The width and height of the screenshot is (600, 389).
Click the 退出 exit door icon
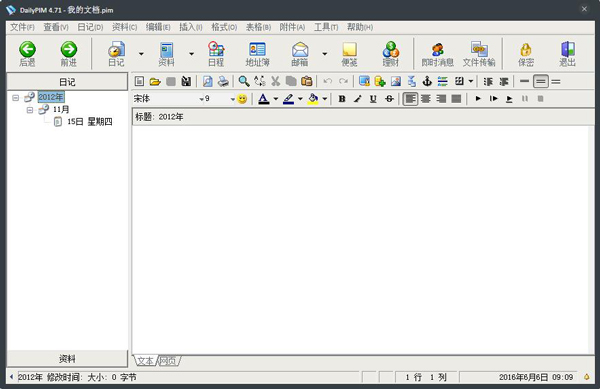click(x=567, y=54)
